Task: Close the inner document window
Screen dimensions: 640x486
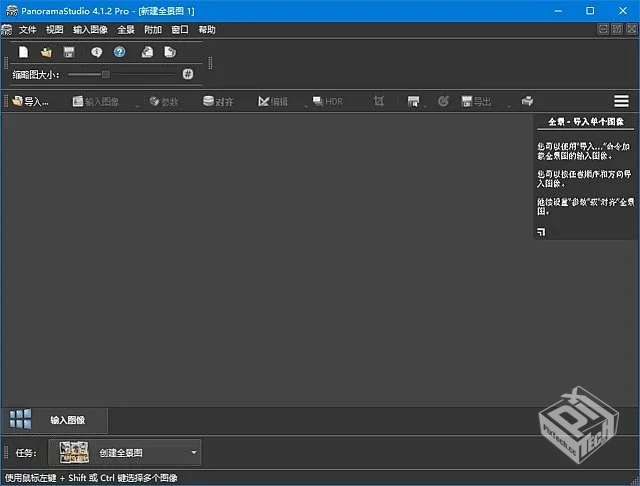Action: coord(631,29)
